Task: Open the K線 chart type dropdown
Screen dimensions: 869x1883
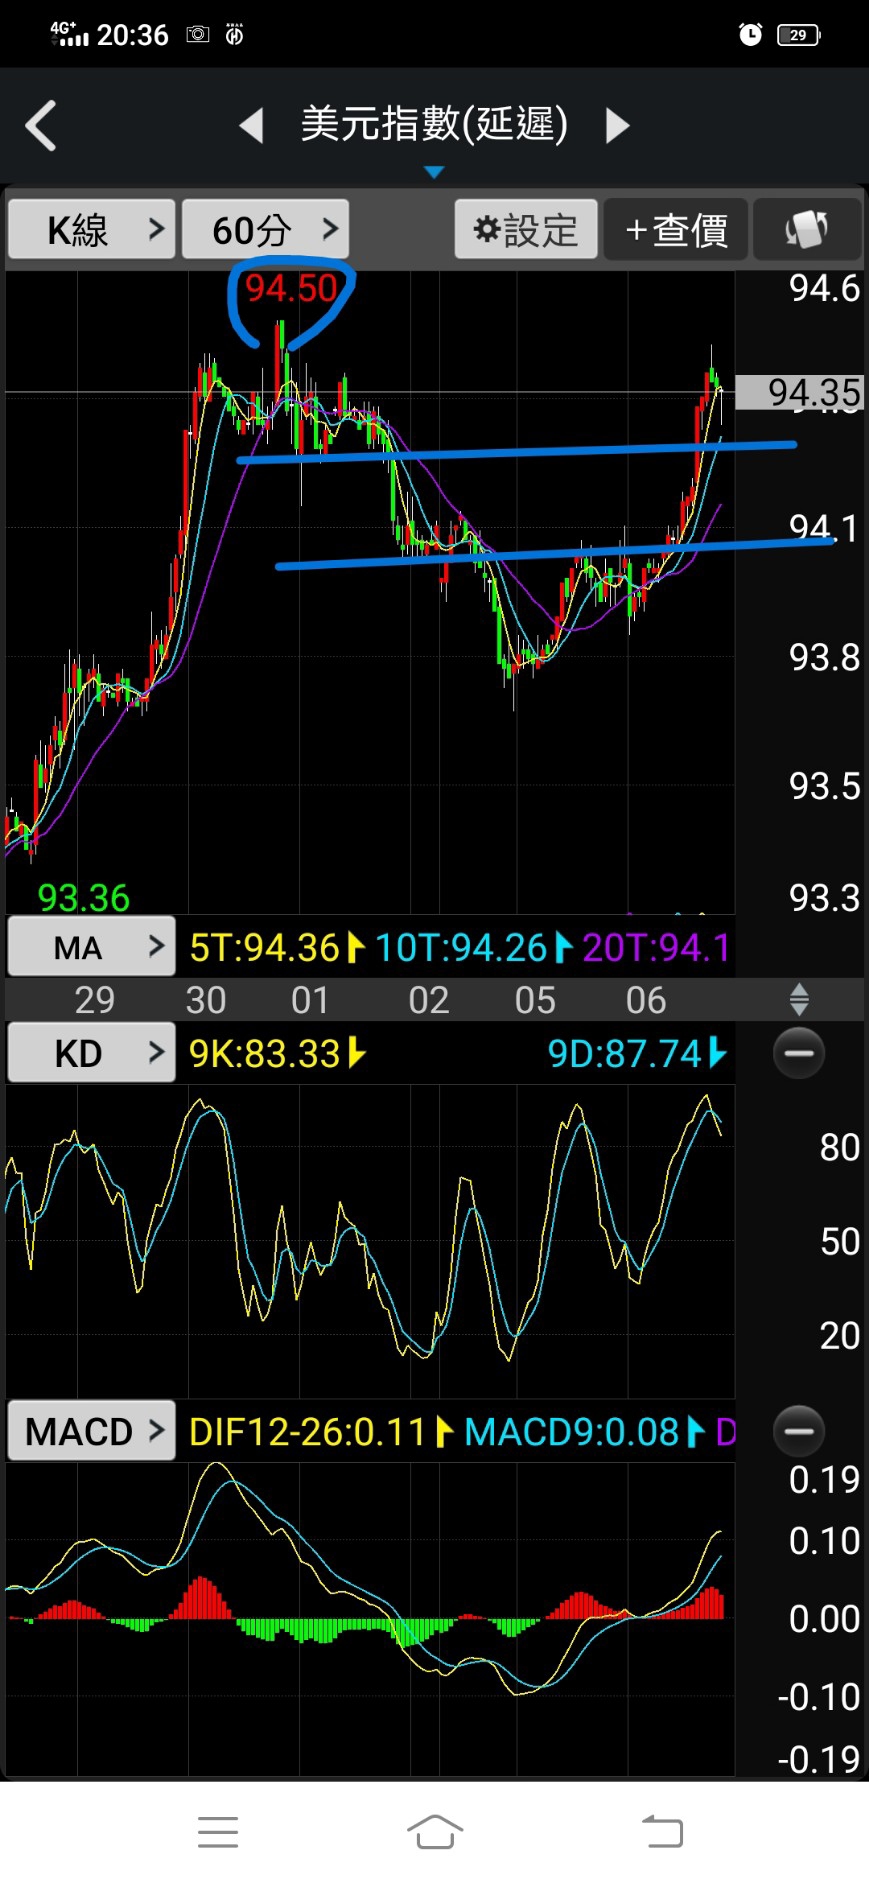Action: pyautogui.click(x=92, y=230)
